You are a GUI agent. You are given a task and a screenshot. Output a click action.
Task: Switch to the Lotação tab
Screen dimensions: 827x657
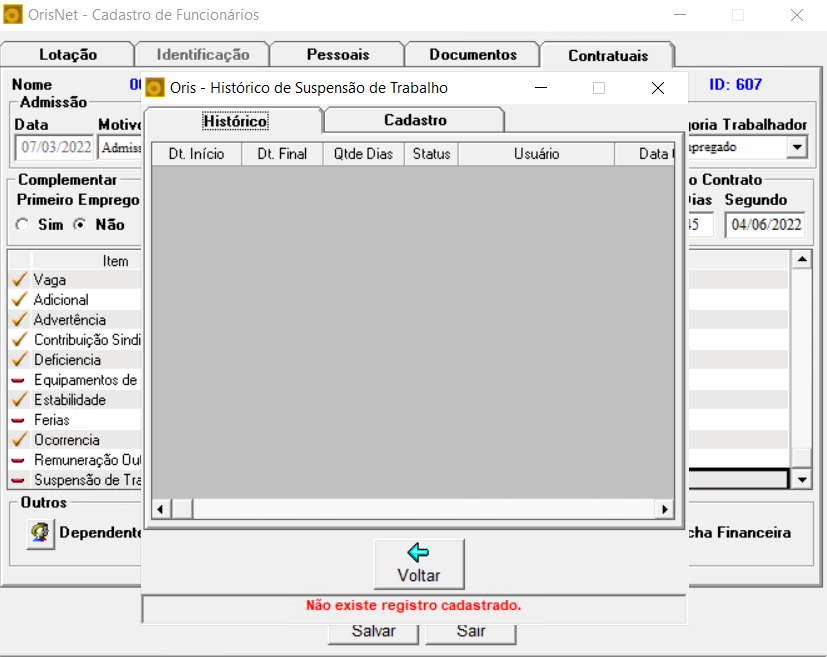(x=68, y=55)
